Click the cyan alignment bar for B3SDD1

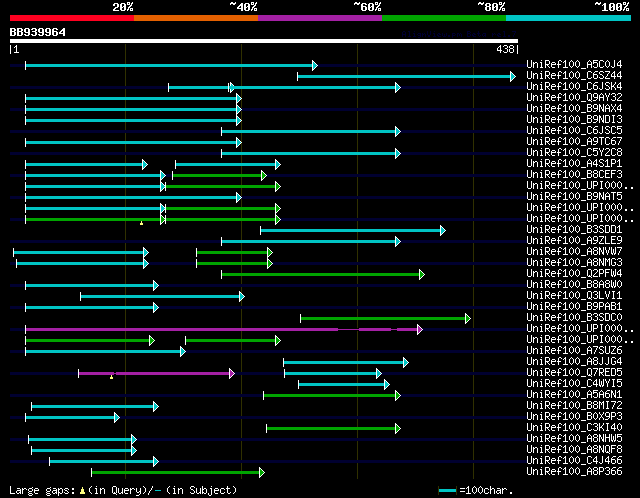(351, 231)
